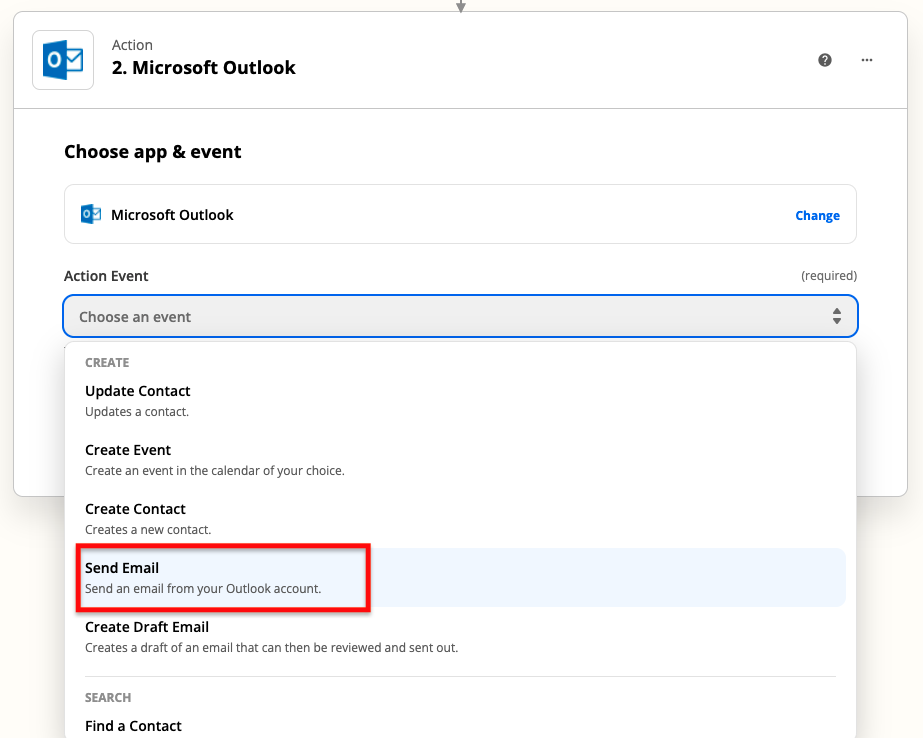The image size is (923, 738).
Task: Select the Update Contact event
Action: (x=460, y=401)
